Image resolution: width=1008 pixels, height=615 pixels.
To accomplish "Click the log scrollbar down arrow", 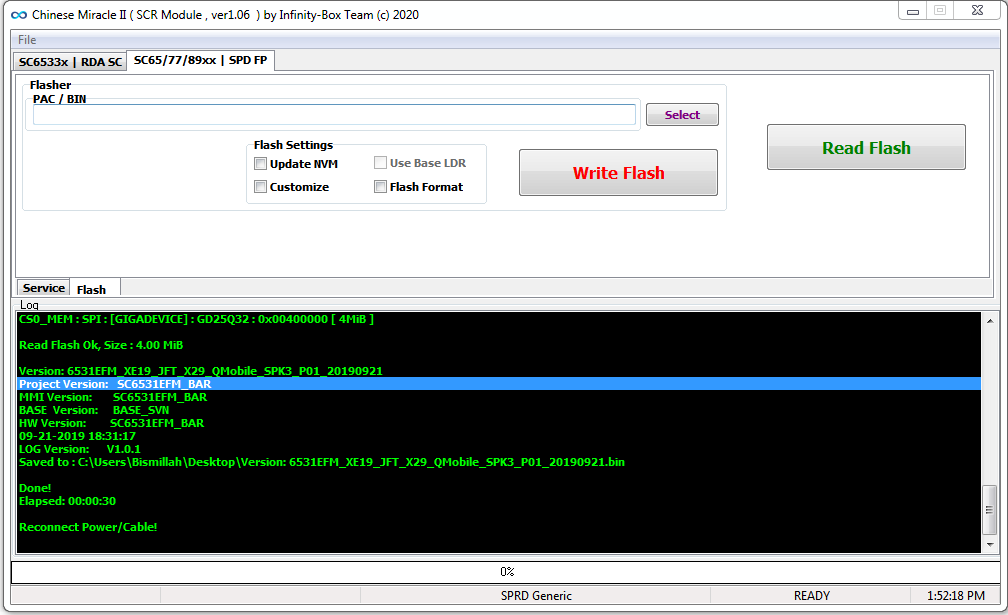I will pos(990,544).
